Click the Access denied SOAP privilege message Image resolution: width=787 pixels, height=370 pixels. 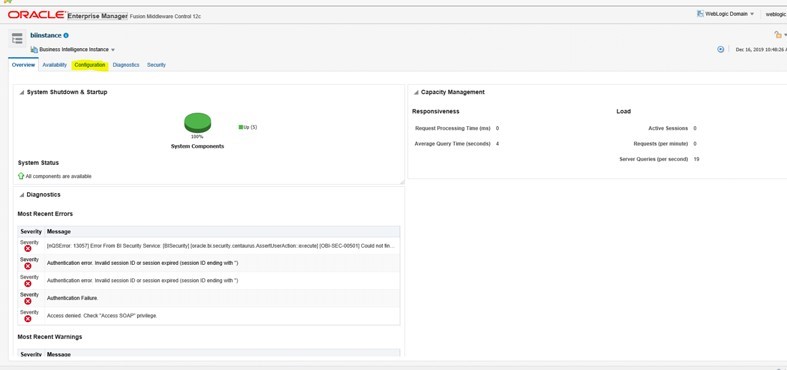(x=102, y=316)
